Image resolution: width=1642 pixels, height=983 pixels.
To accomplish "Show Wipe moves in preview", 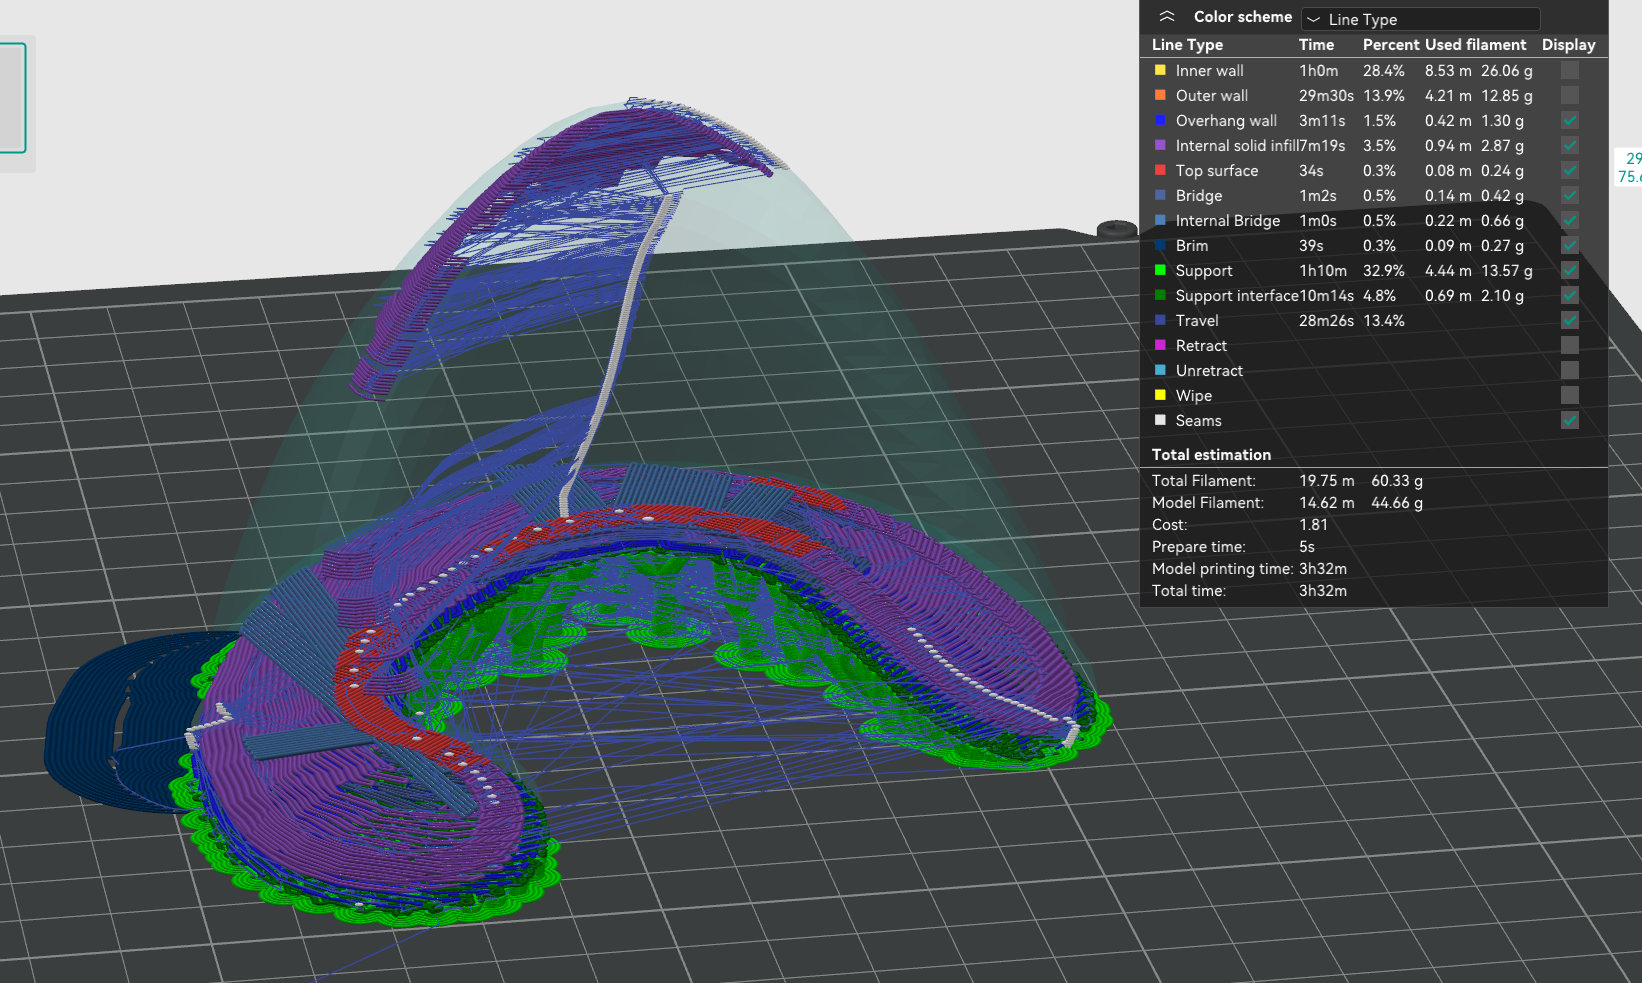I will (x=1570, y=396).
